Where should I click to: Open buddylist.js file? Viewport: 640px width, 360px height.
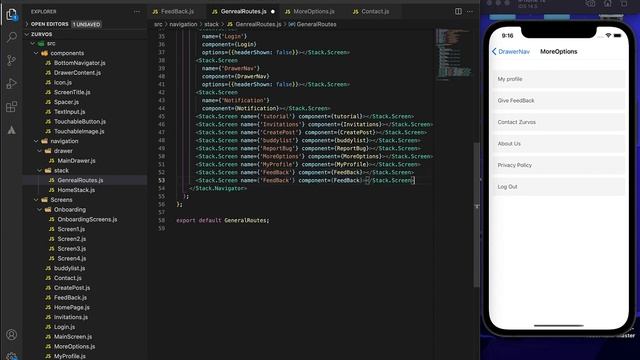coord(69,268)
